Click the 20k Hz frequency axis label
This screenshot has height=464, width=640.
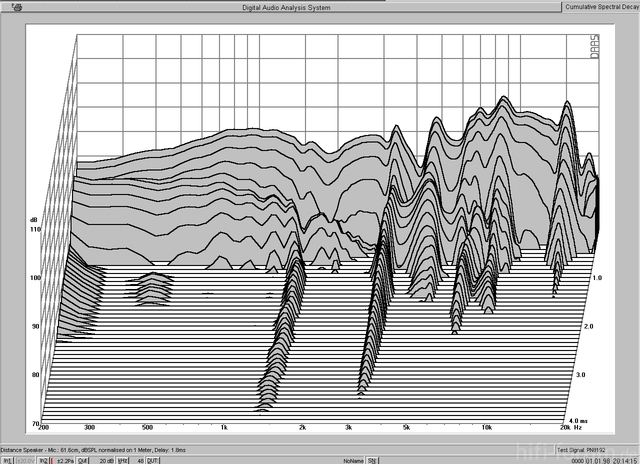click(x=569, y=427)
